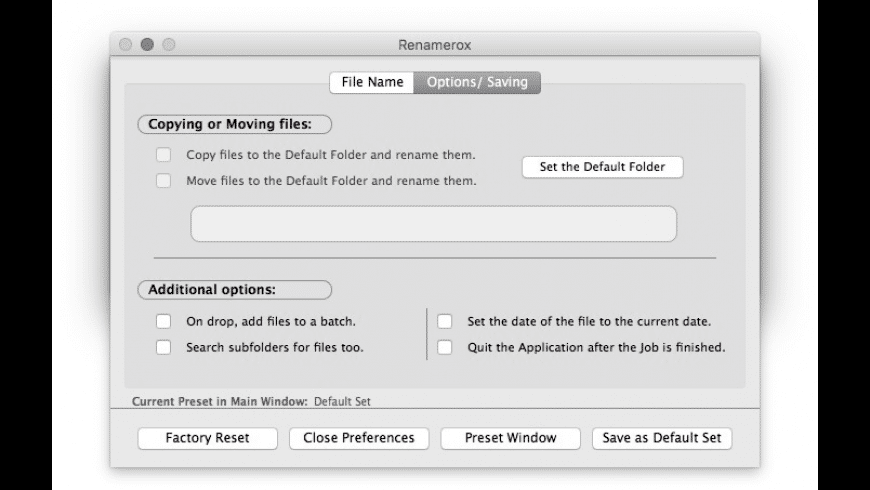Click the window zoom button
This screenshot has height=490, width=870.
[167, 45]
